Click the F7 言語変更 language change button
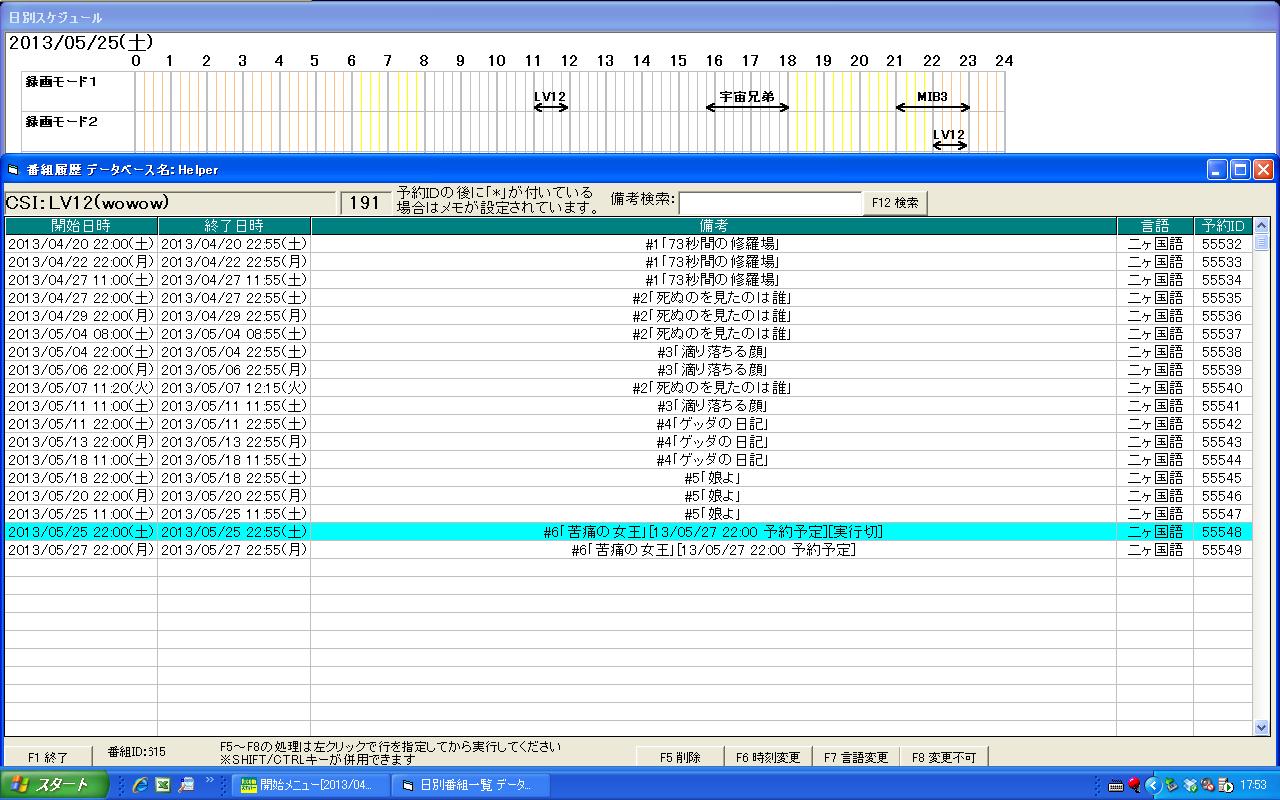This screenshot has width=1280, height=800. tap(856, 757)
